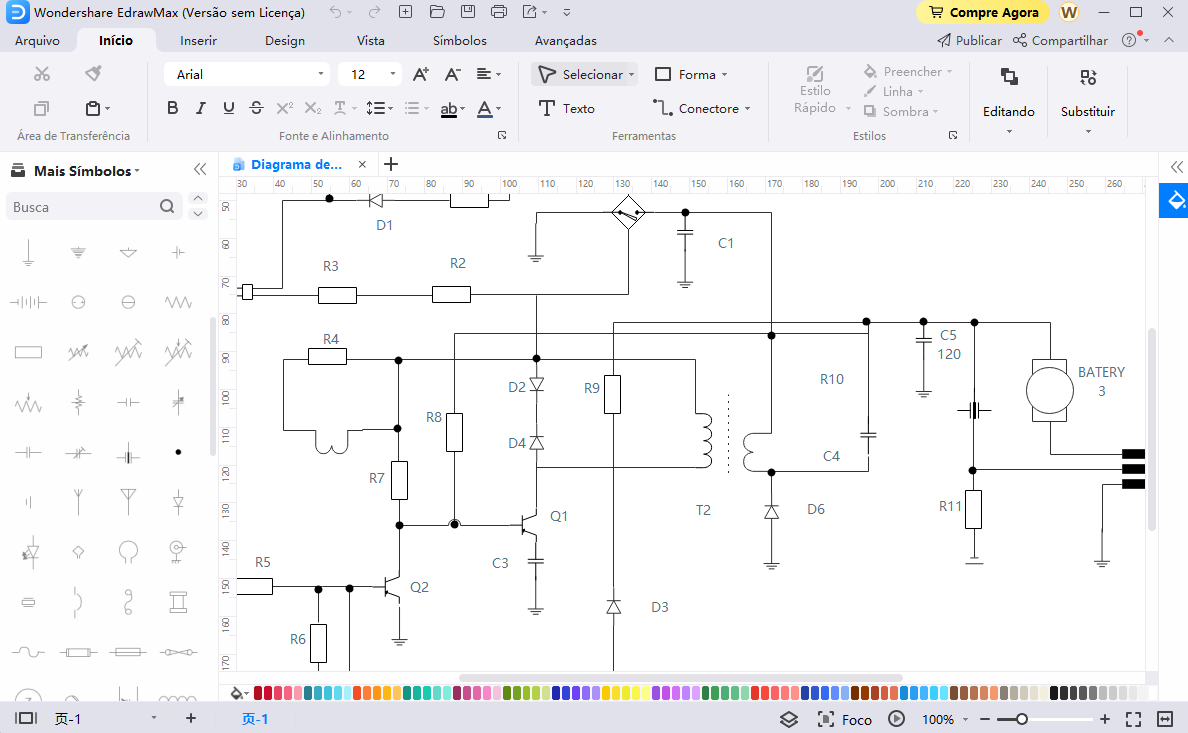Toggle italic text formatting
This screenshot has width=1188, height=733.
point(200,108)
